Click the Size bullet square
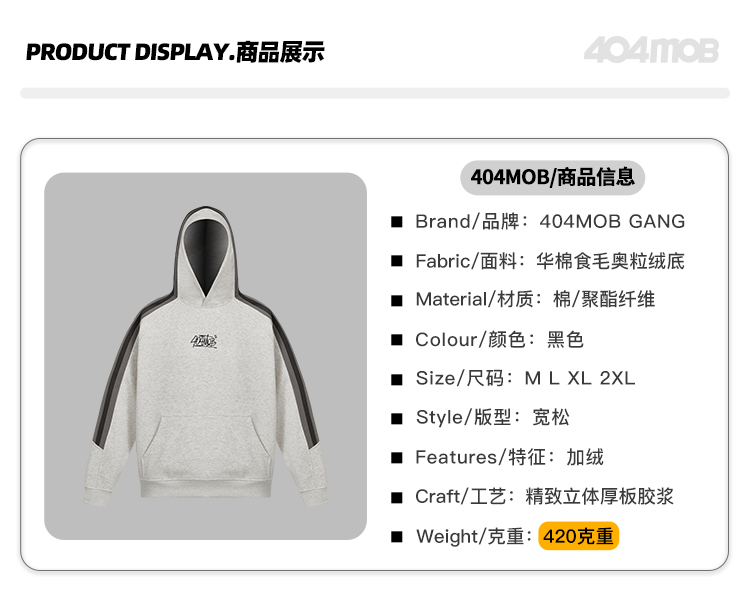The image size is (750, 610). pyautogui.click(x=397, y=379)
